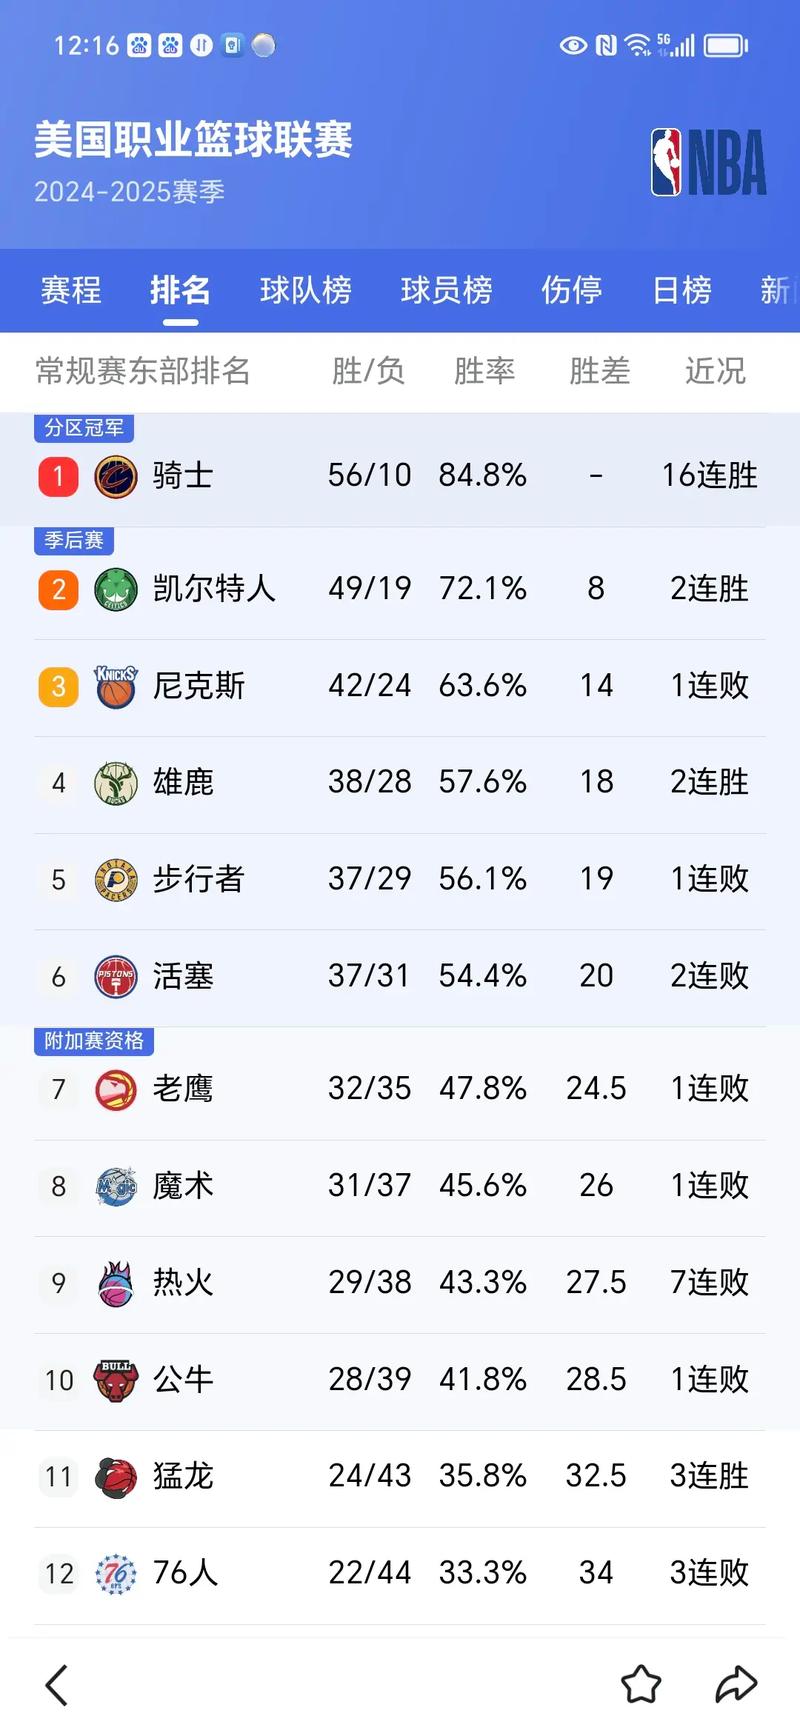Tap the star favorite icon
Image resolution: width=800 pixels, height=1733 pixels.
[641, 1684]
